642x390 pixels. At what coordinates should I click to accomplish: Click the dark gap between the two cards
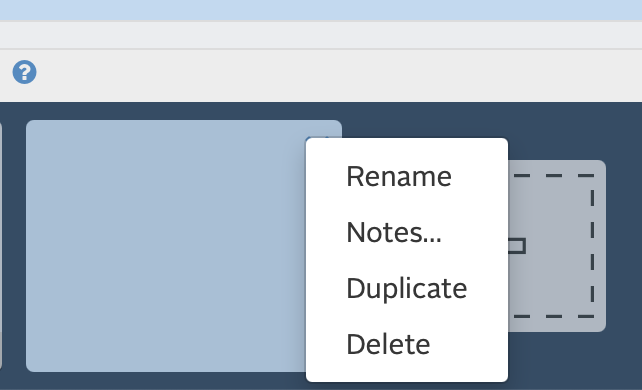[x=14, y=246]
